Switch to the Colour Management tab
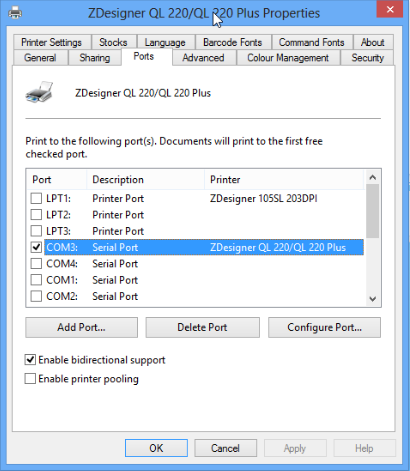Image resolution: width=410 pixels, height=471 pixels. click(x=288, y=58)
